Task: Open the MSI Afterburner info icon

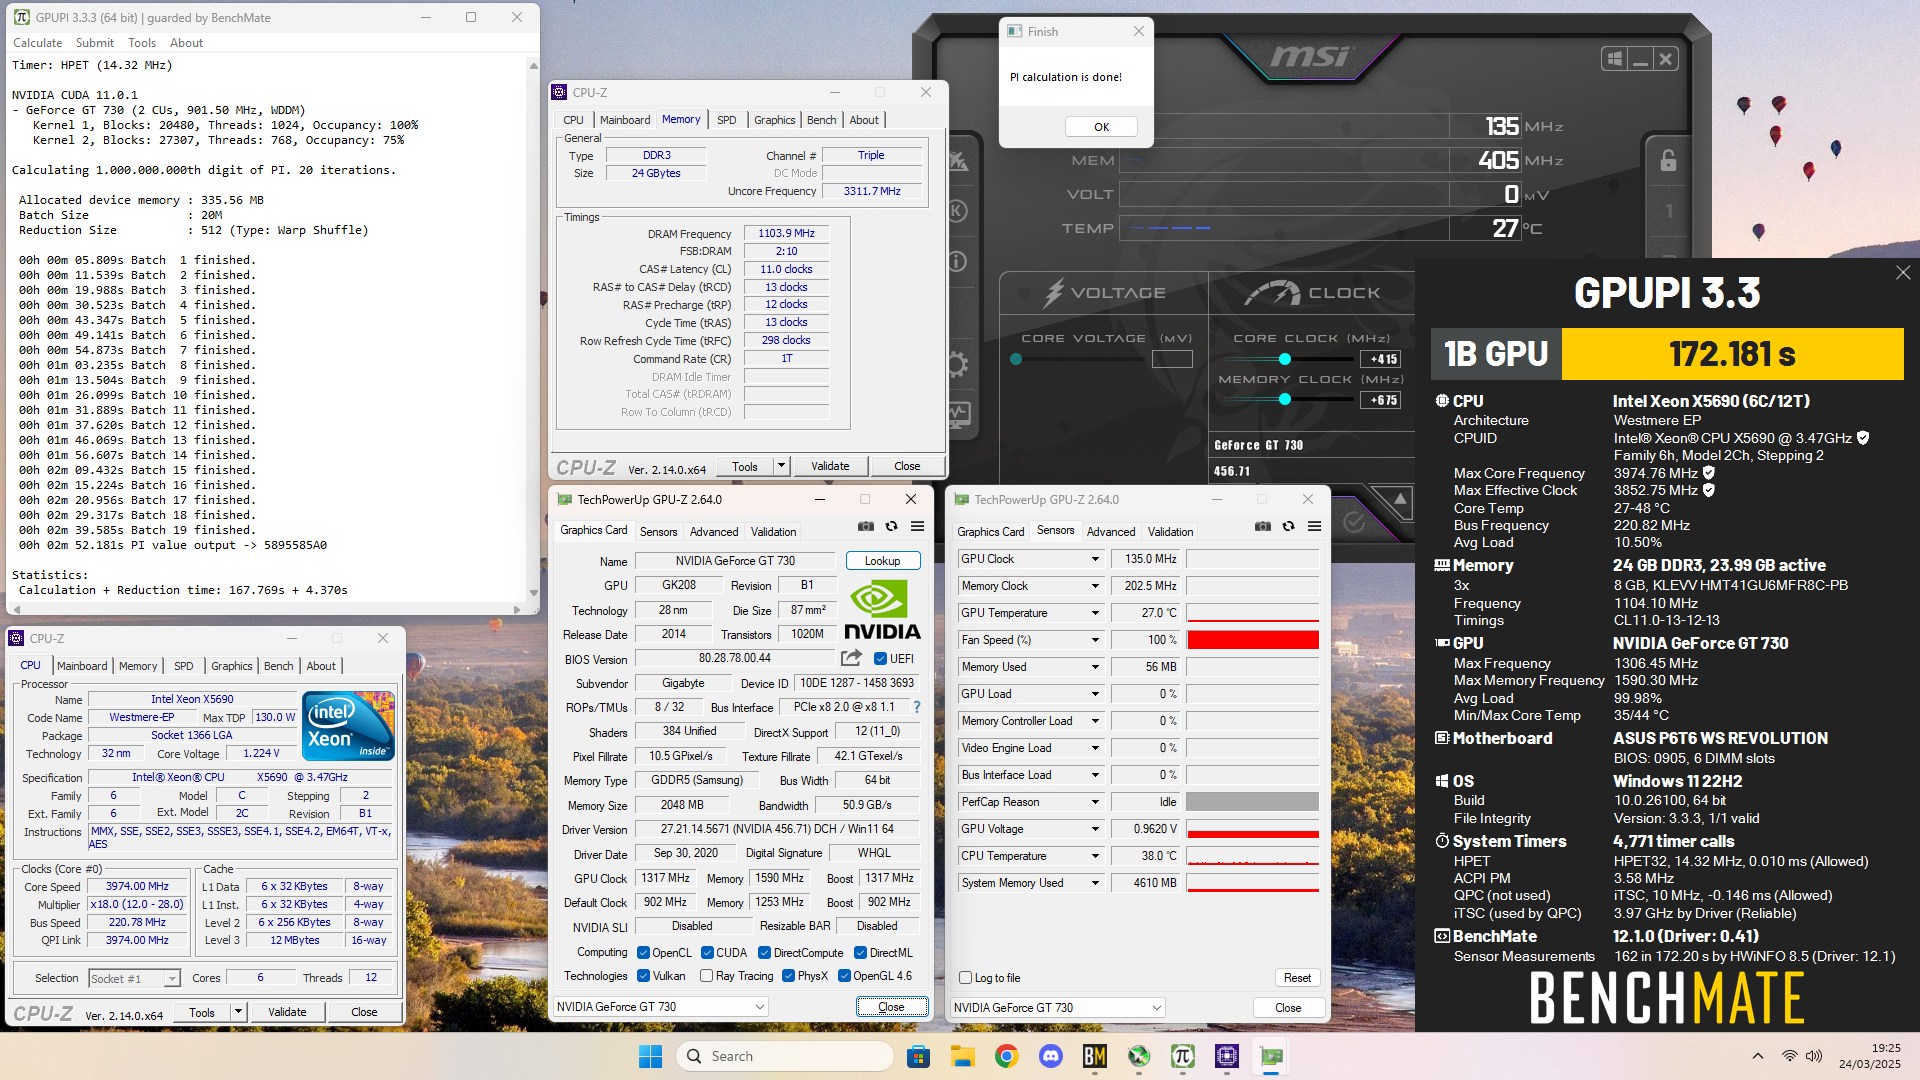Action: (x=957, y=261)
